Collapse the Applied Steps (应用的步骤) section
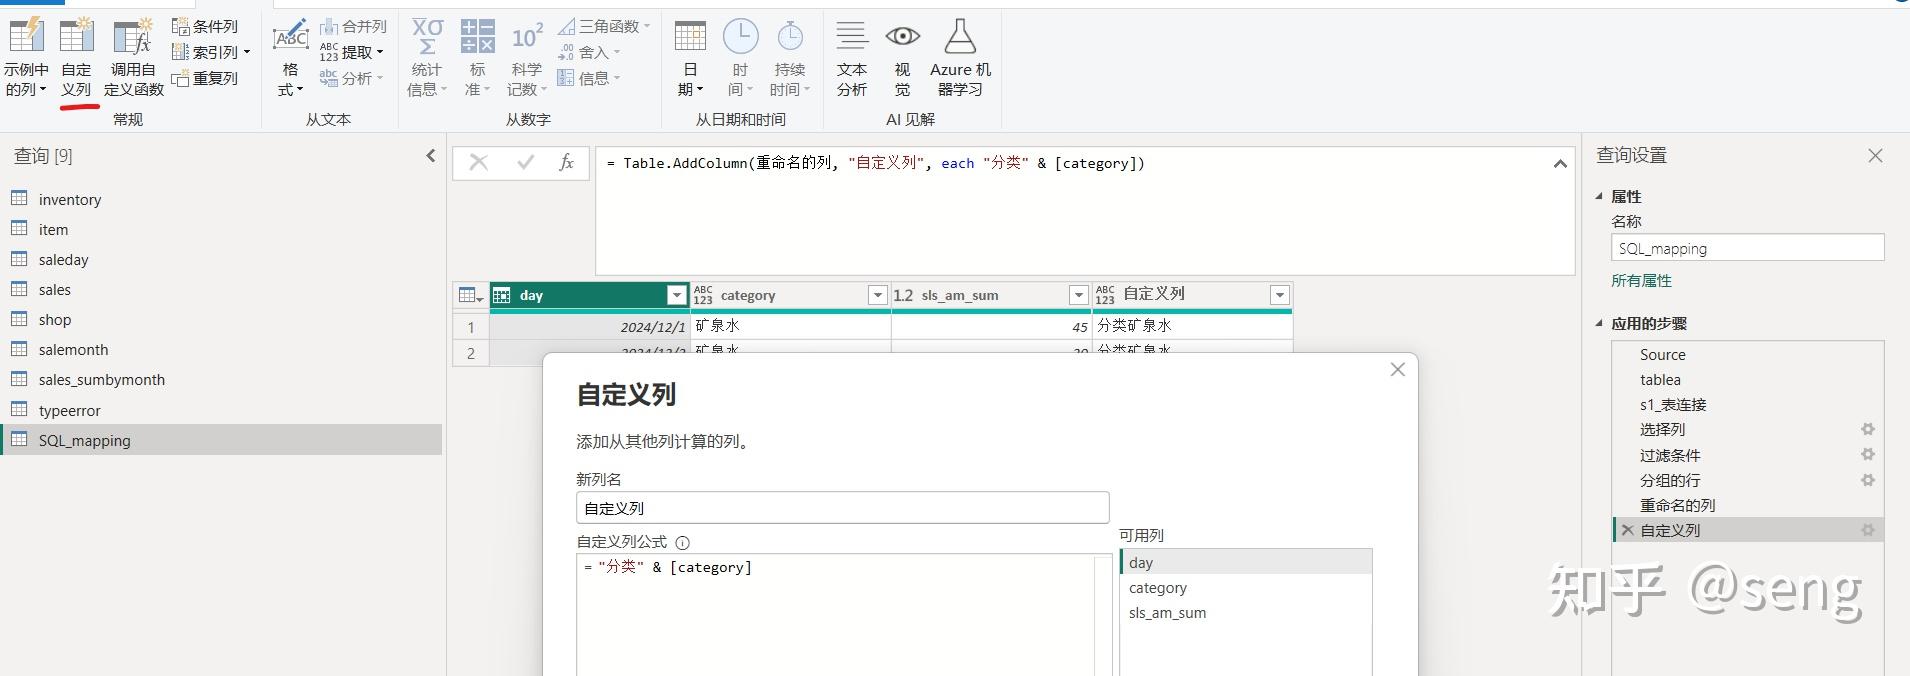This screenshot has width=1910, height=676. click(1599, 324)
